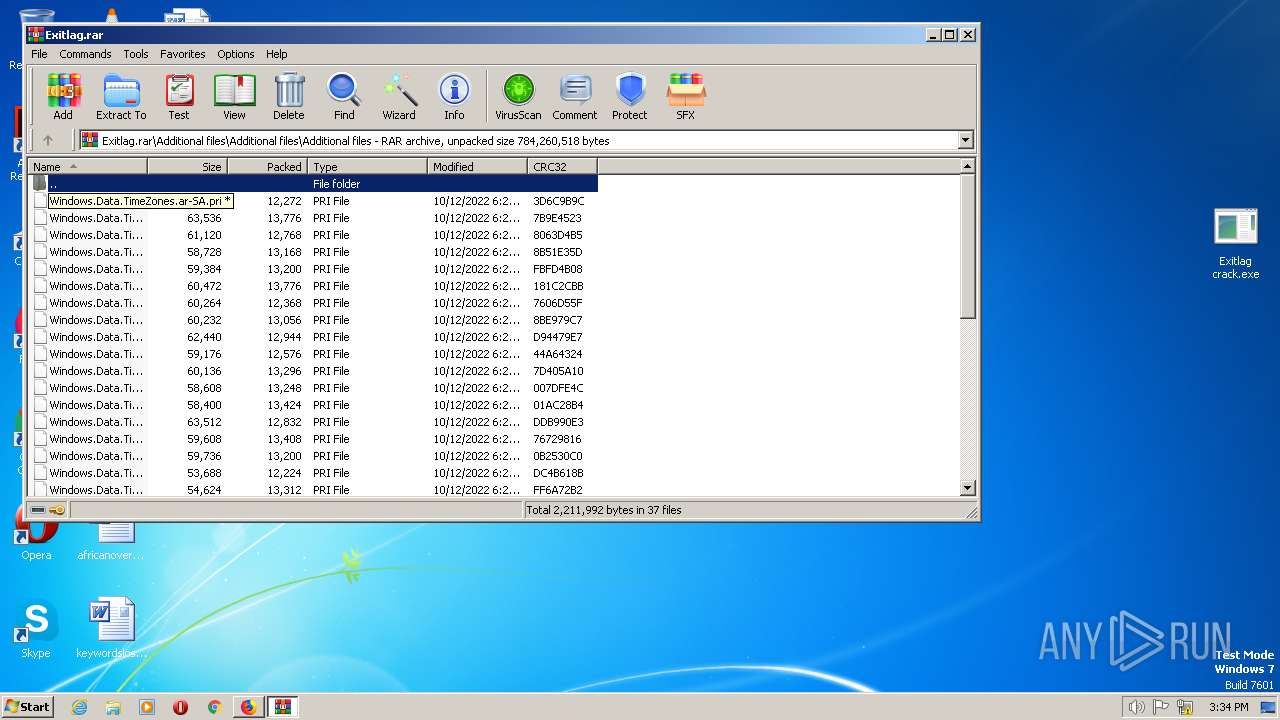This screenshot has height=720, width=1280.
Task: Click the Add toolbar icon
Action: click(63, 96)
